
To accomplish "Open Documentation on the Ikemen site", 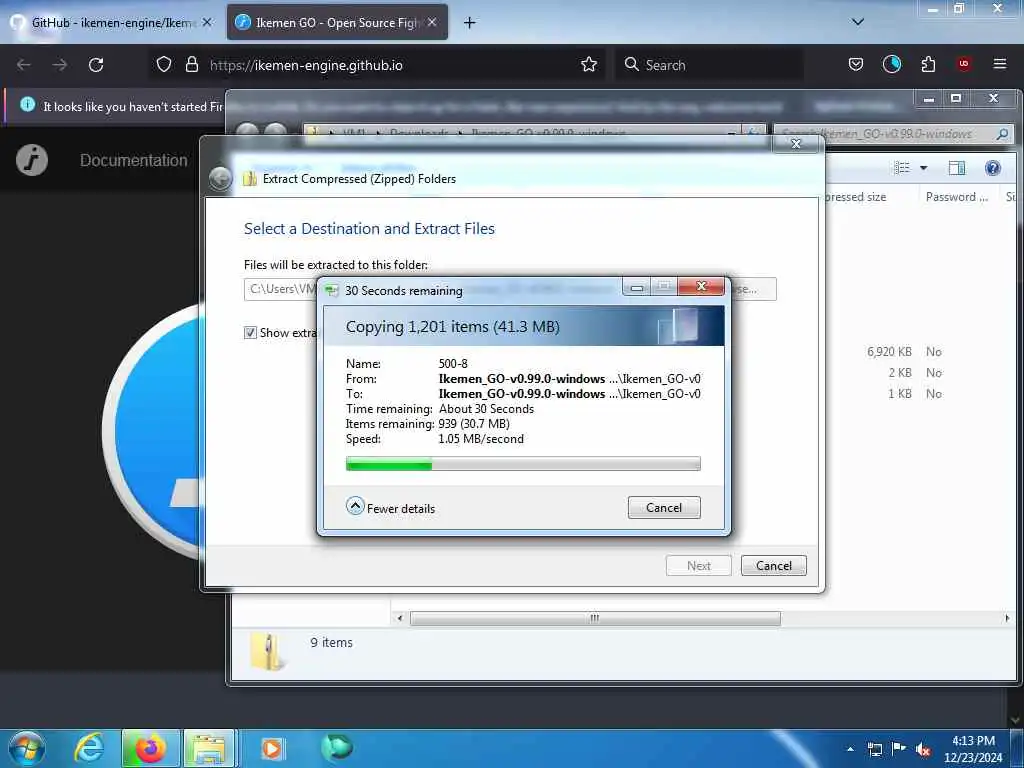I will (x=133, y=161).
